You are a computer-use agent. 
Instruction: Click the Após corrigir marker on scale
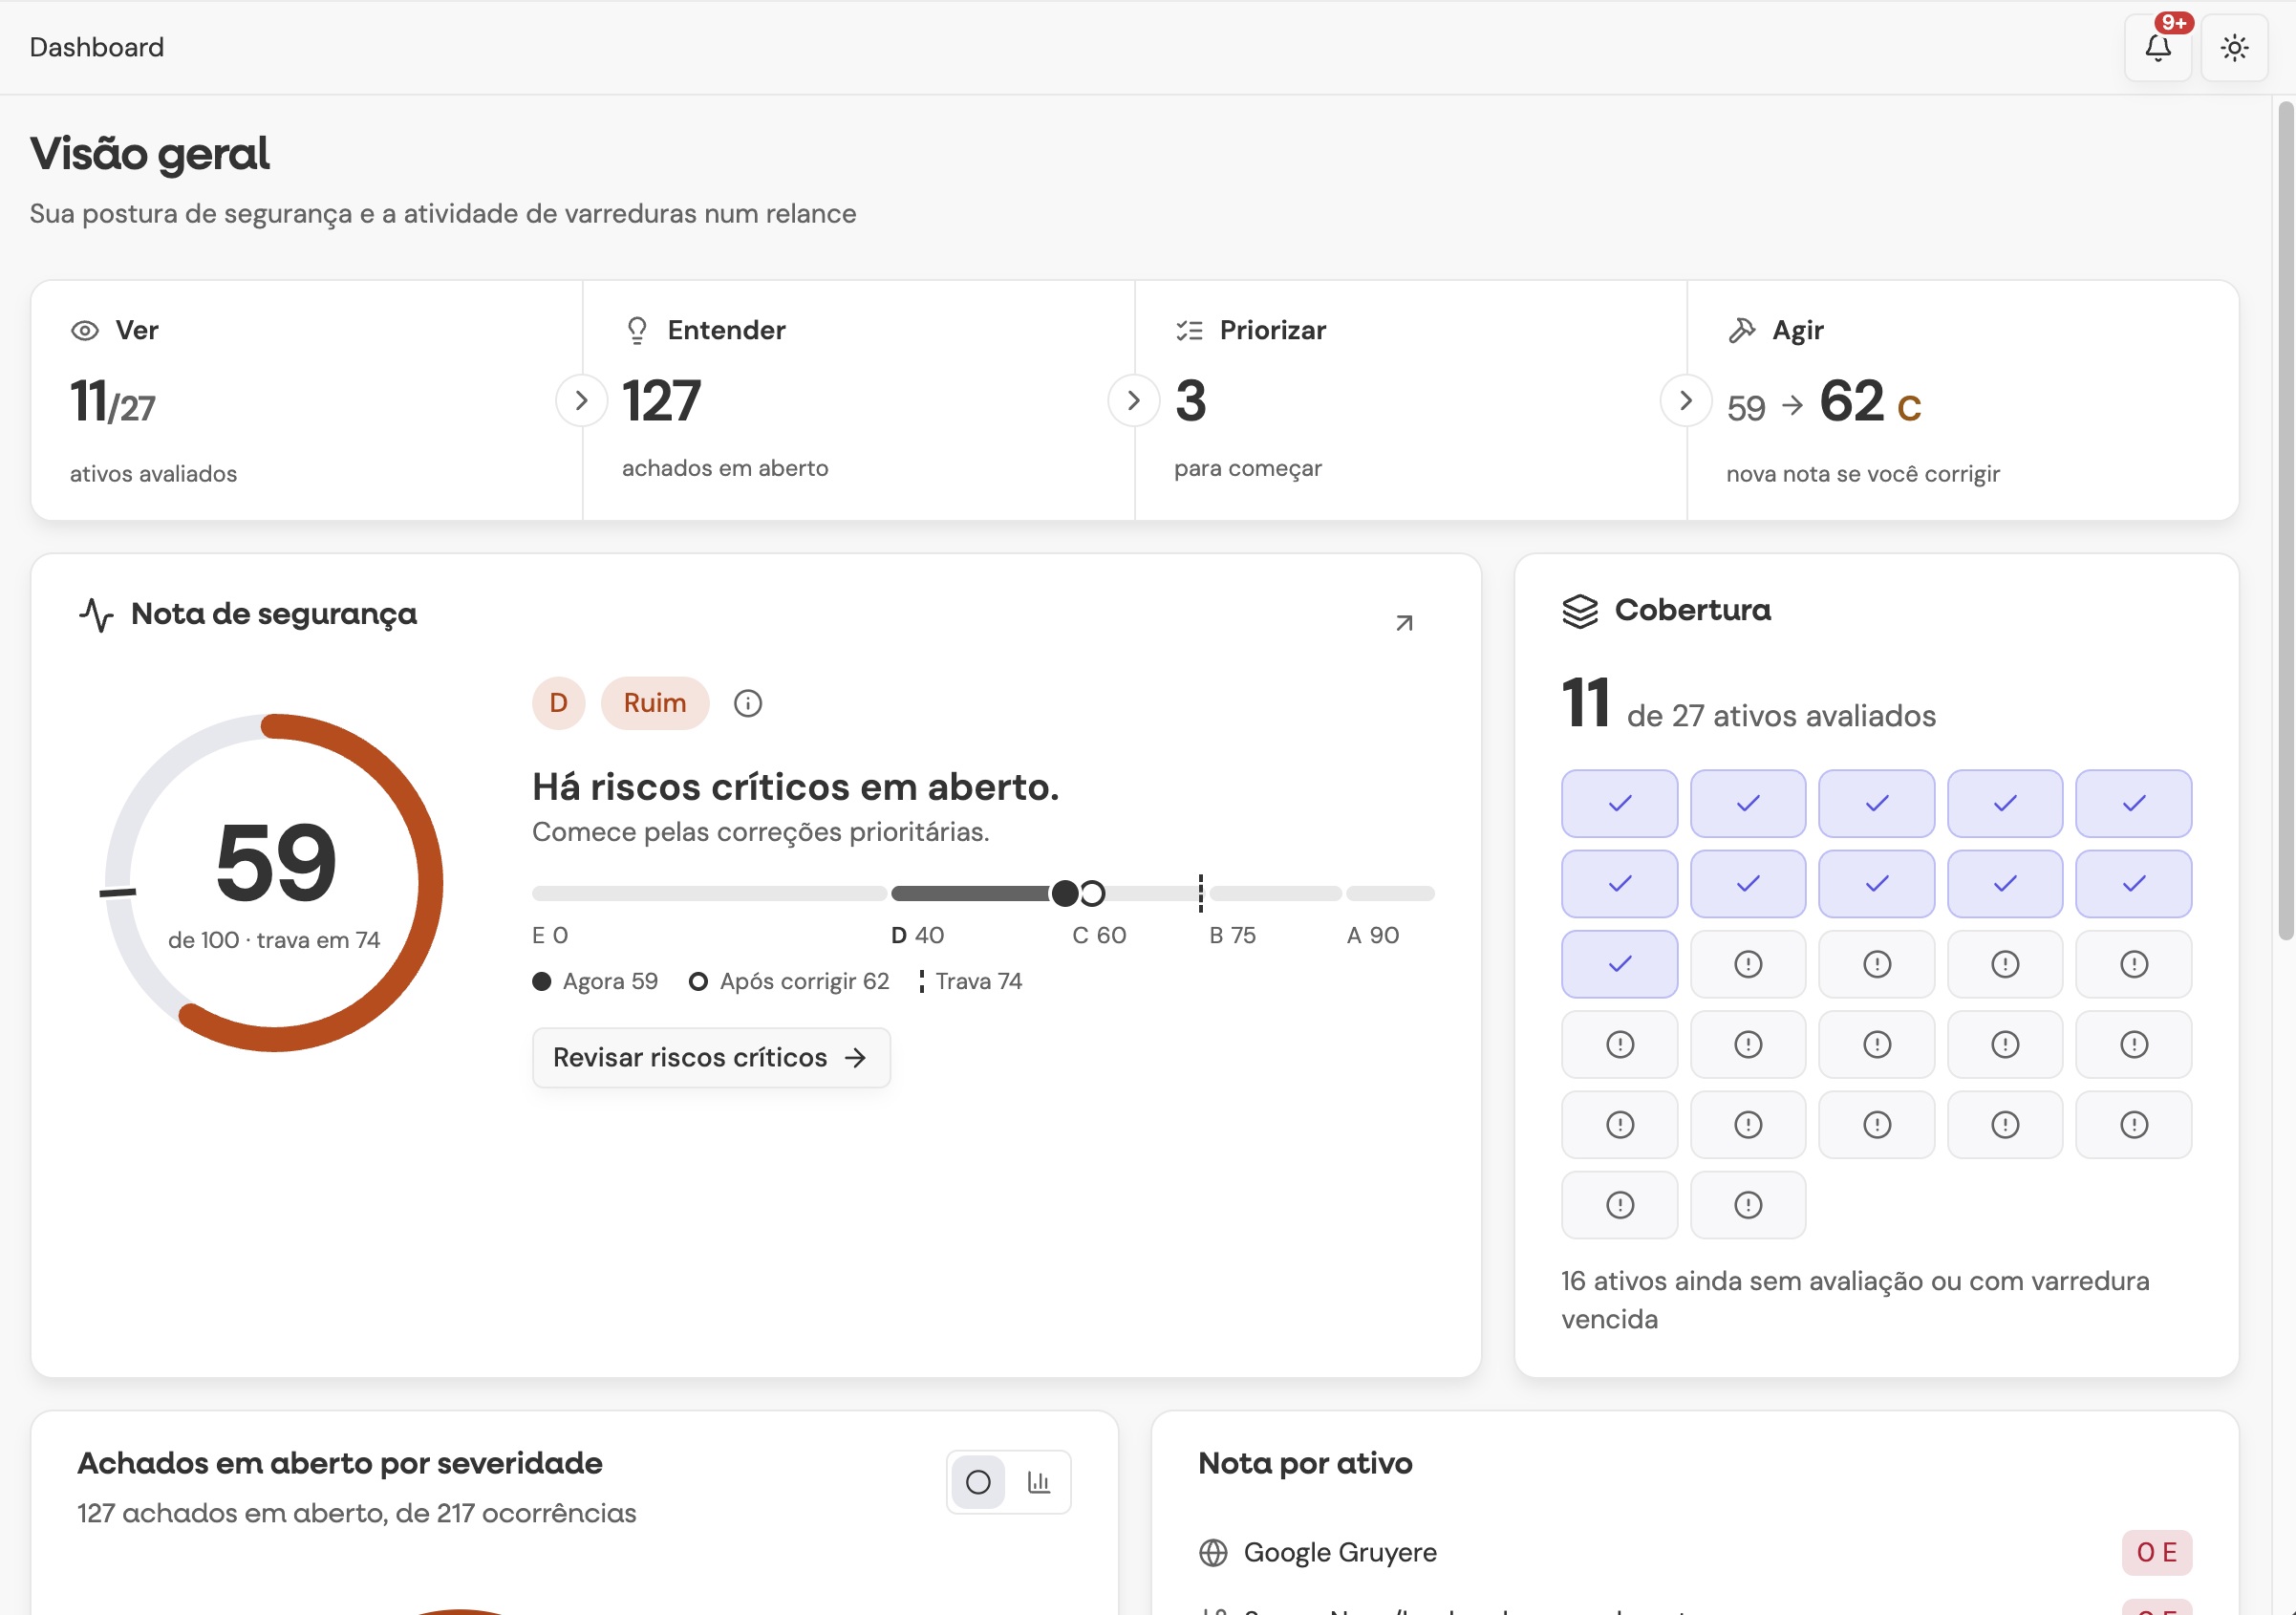[1092, 893]
